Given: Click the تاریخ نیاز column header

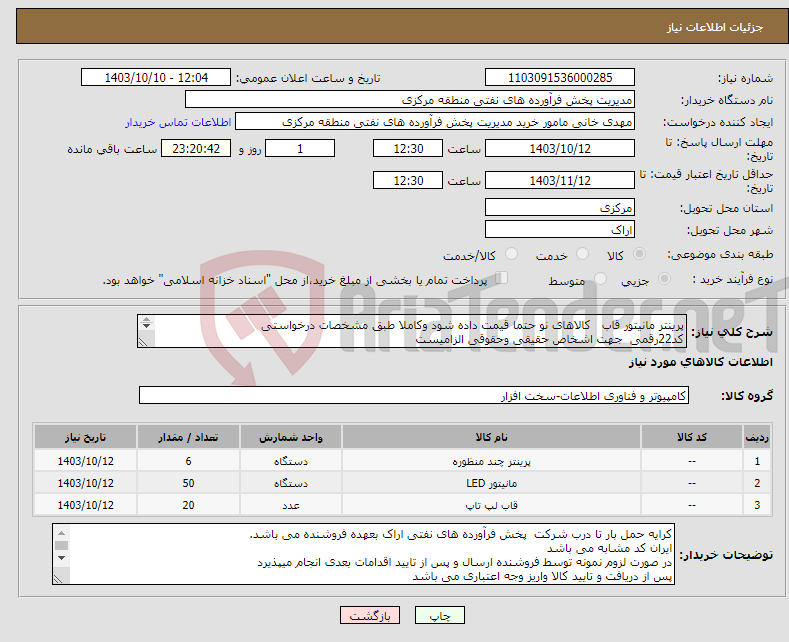Looking at the screenshot, I should tap(86, 437).
